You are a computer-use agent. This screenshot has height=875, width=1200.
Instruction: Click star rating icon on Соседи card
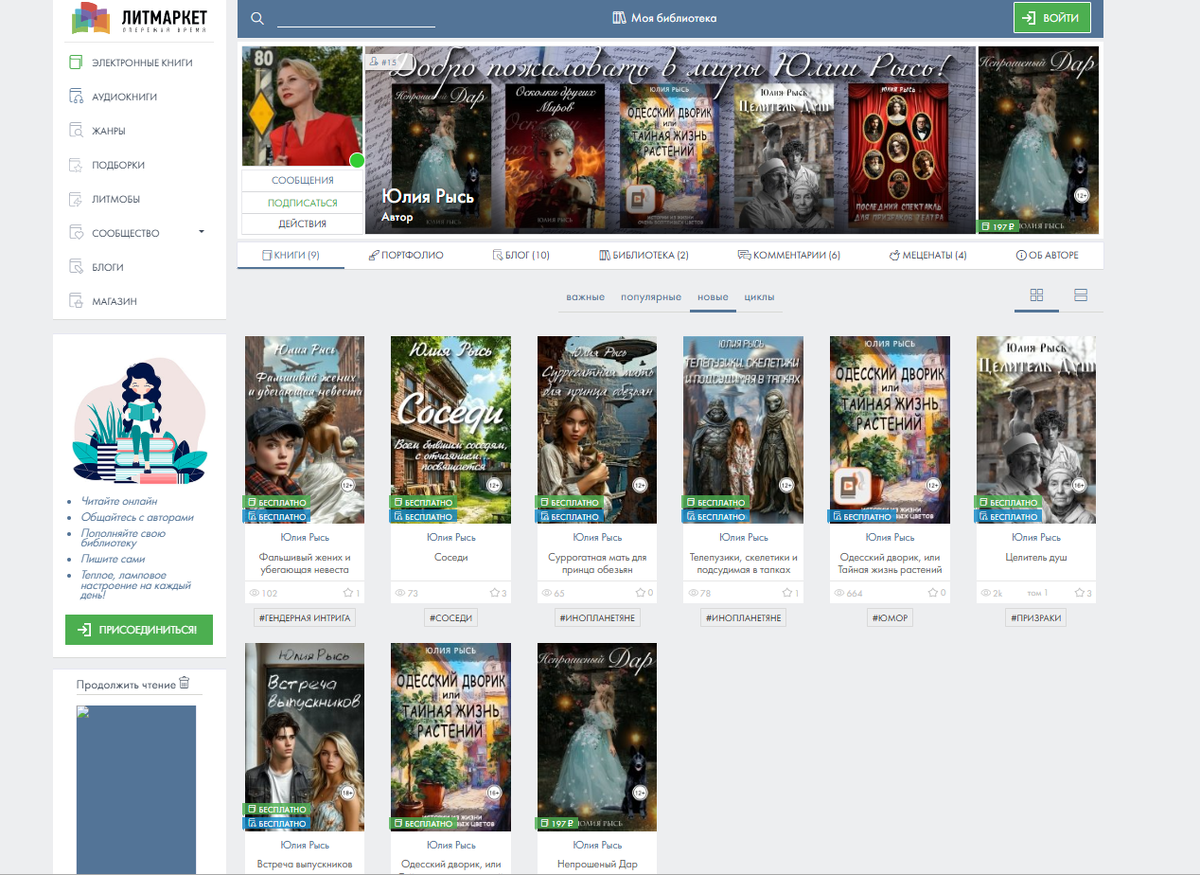click(x=494, y=593)
